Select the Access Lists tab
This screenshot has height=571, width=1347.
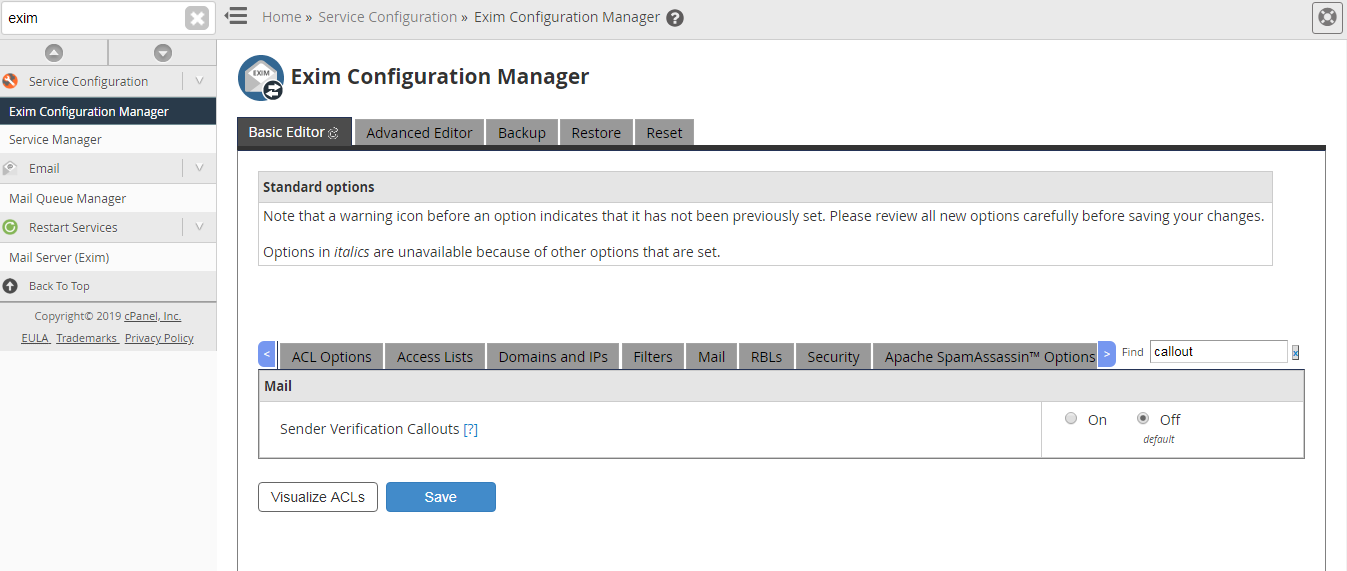click(x=435, y=357)
